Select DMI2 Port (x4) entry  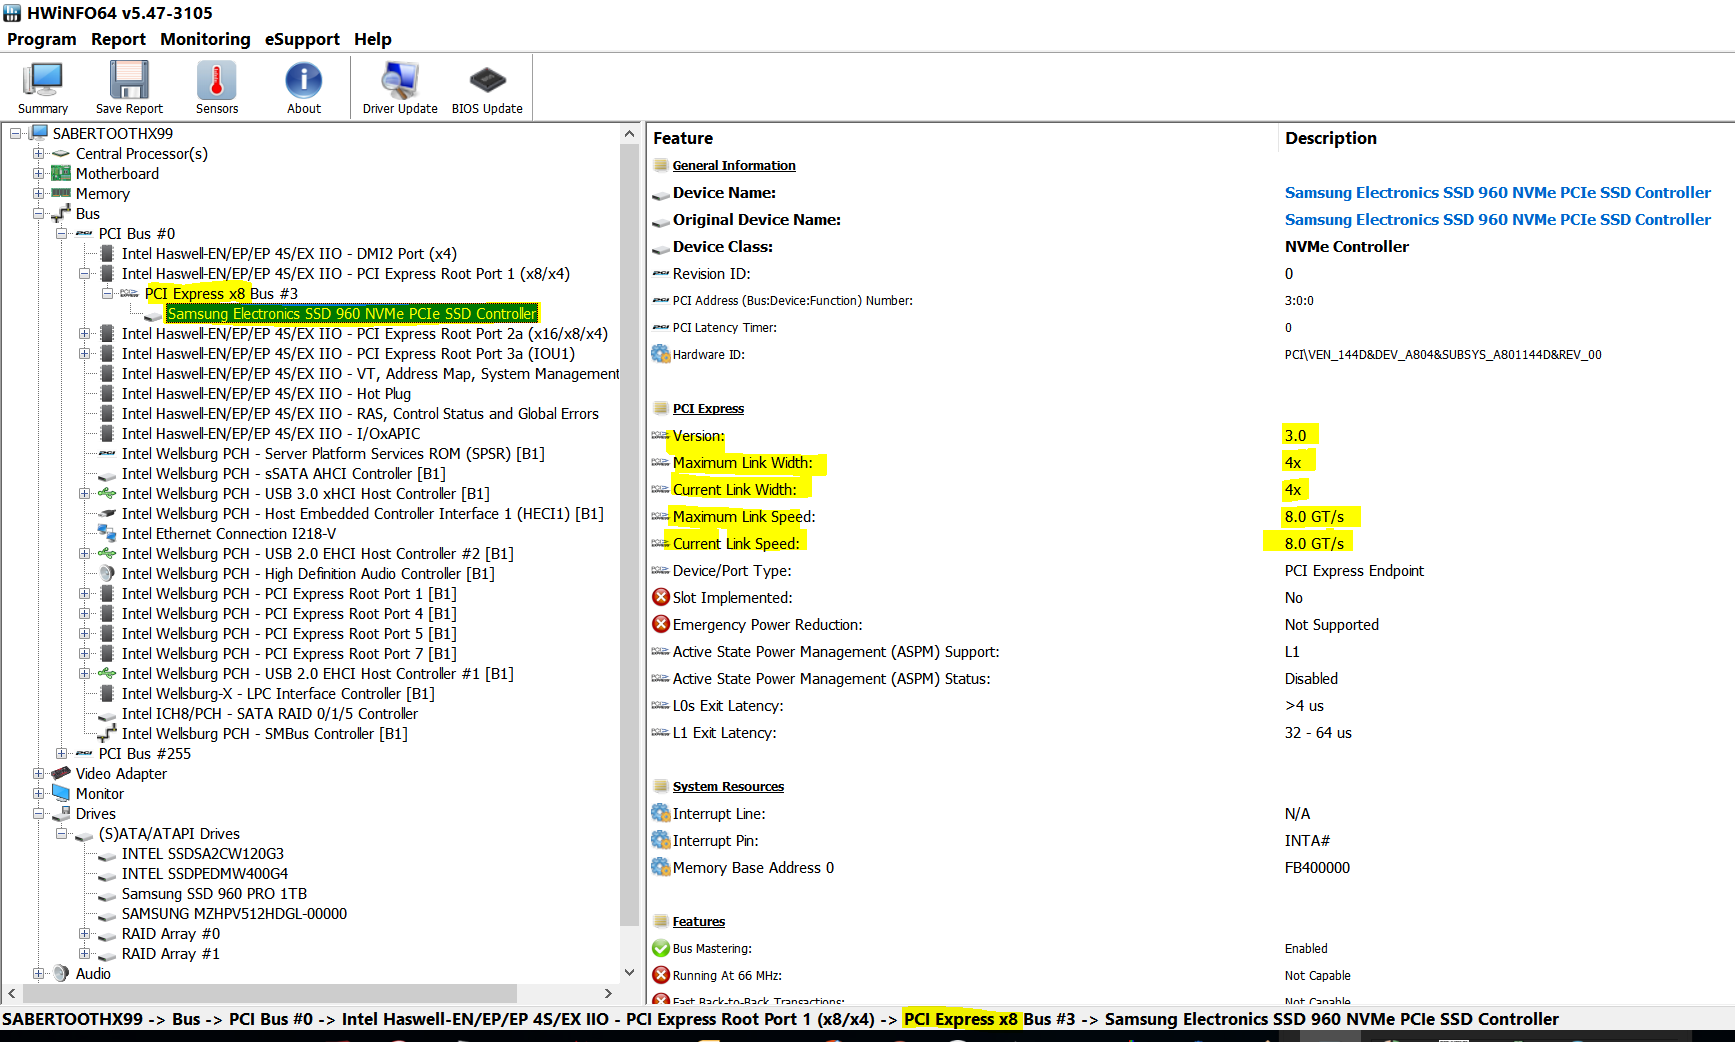[289, 253]
